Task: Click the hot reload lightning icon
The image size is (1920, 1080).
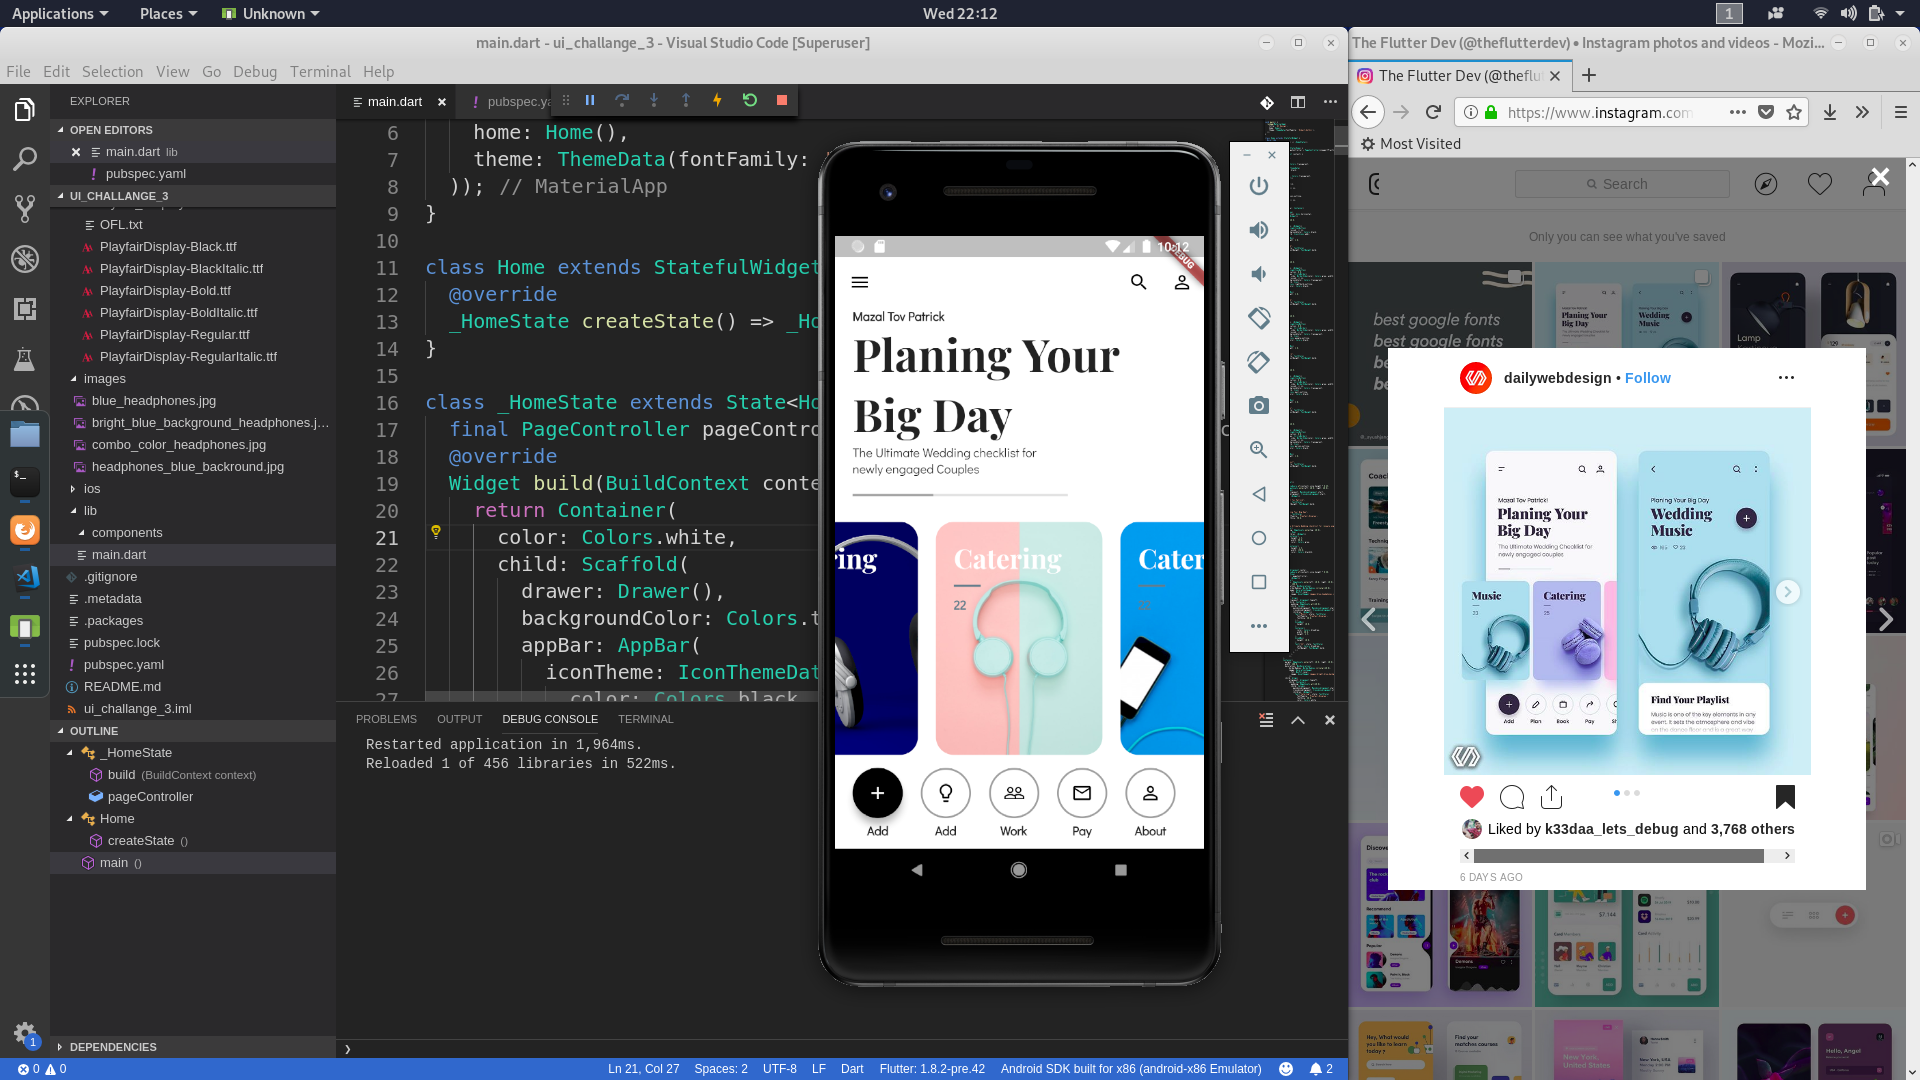Action: point(717,100)
